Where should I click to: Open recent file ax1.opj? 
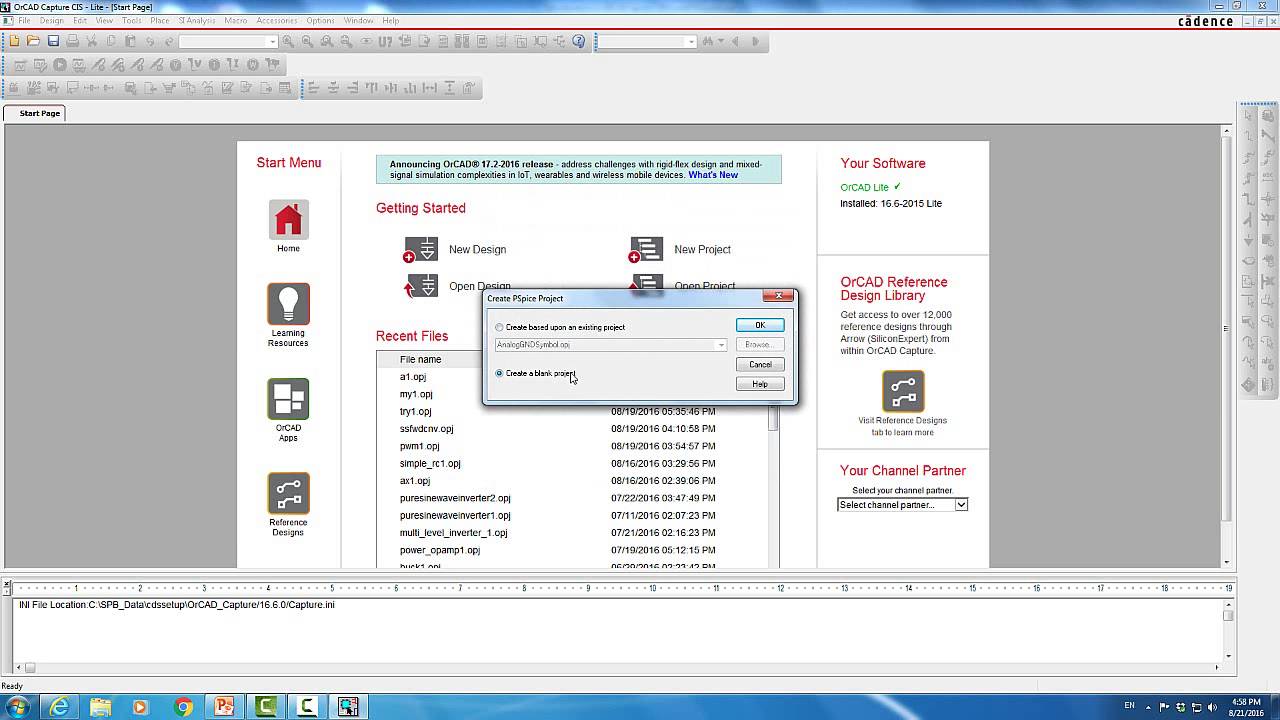[415, 481]
